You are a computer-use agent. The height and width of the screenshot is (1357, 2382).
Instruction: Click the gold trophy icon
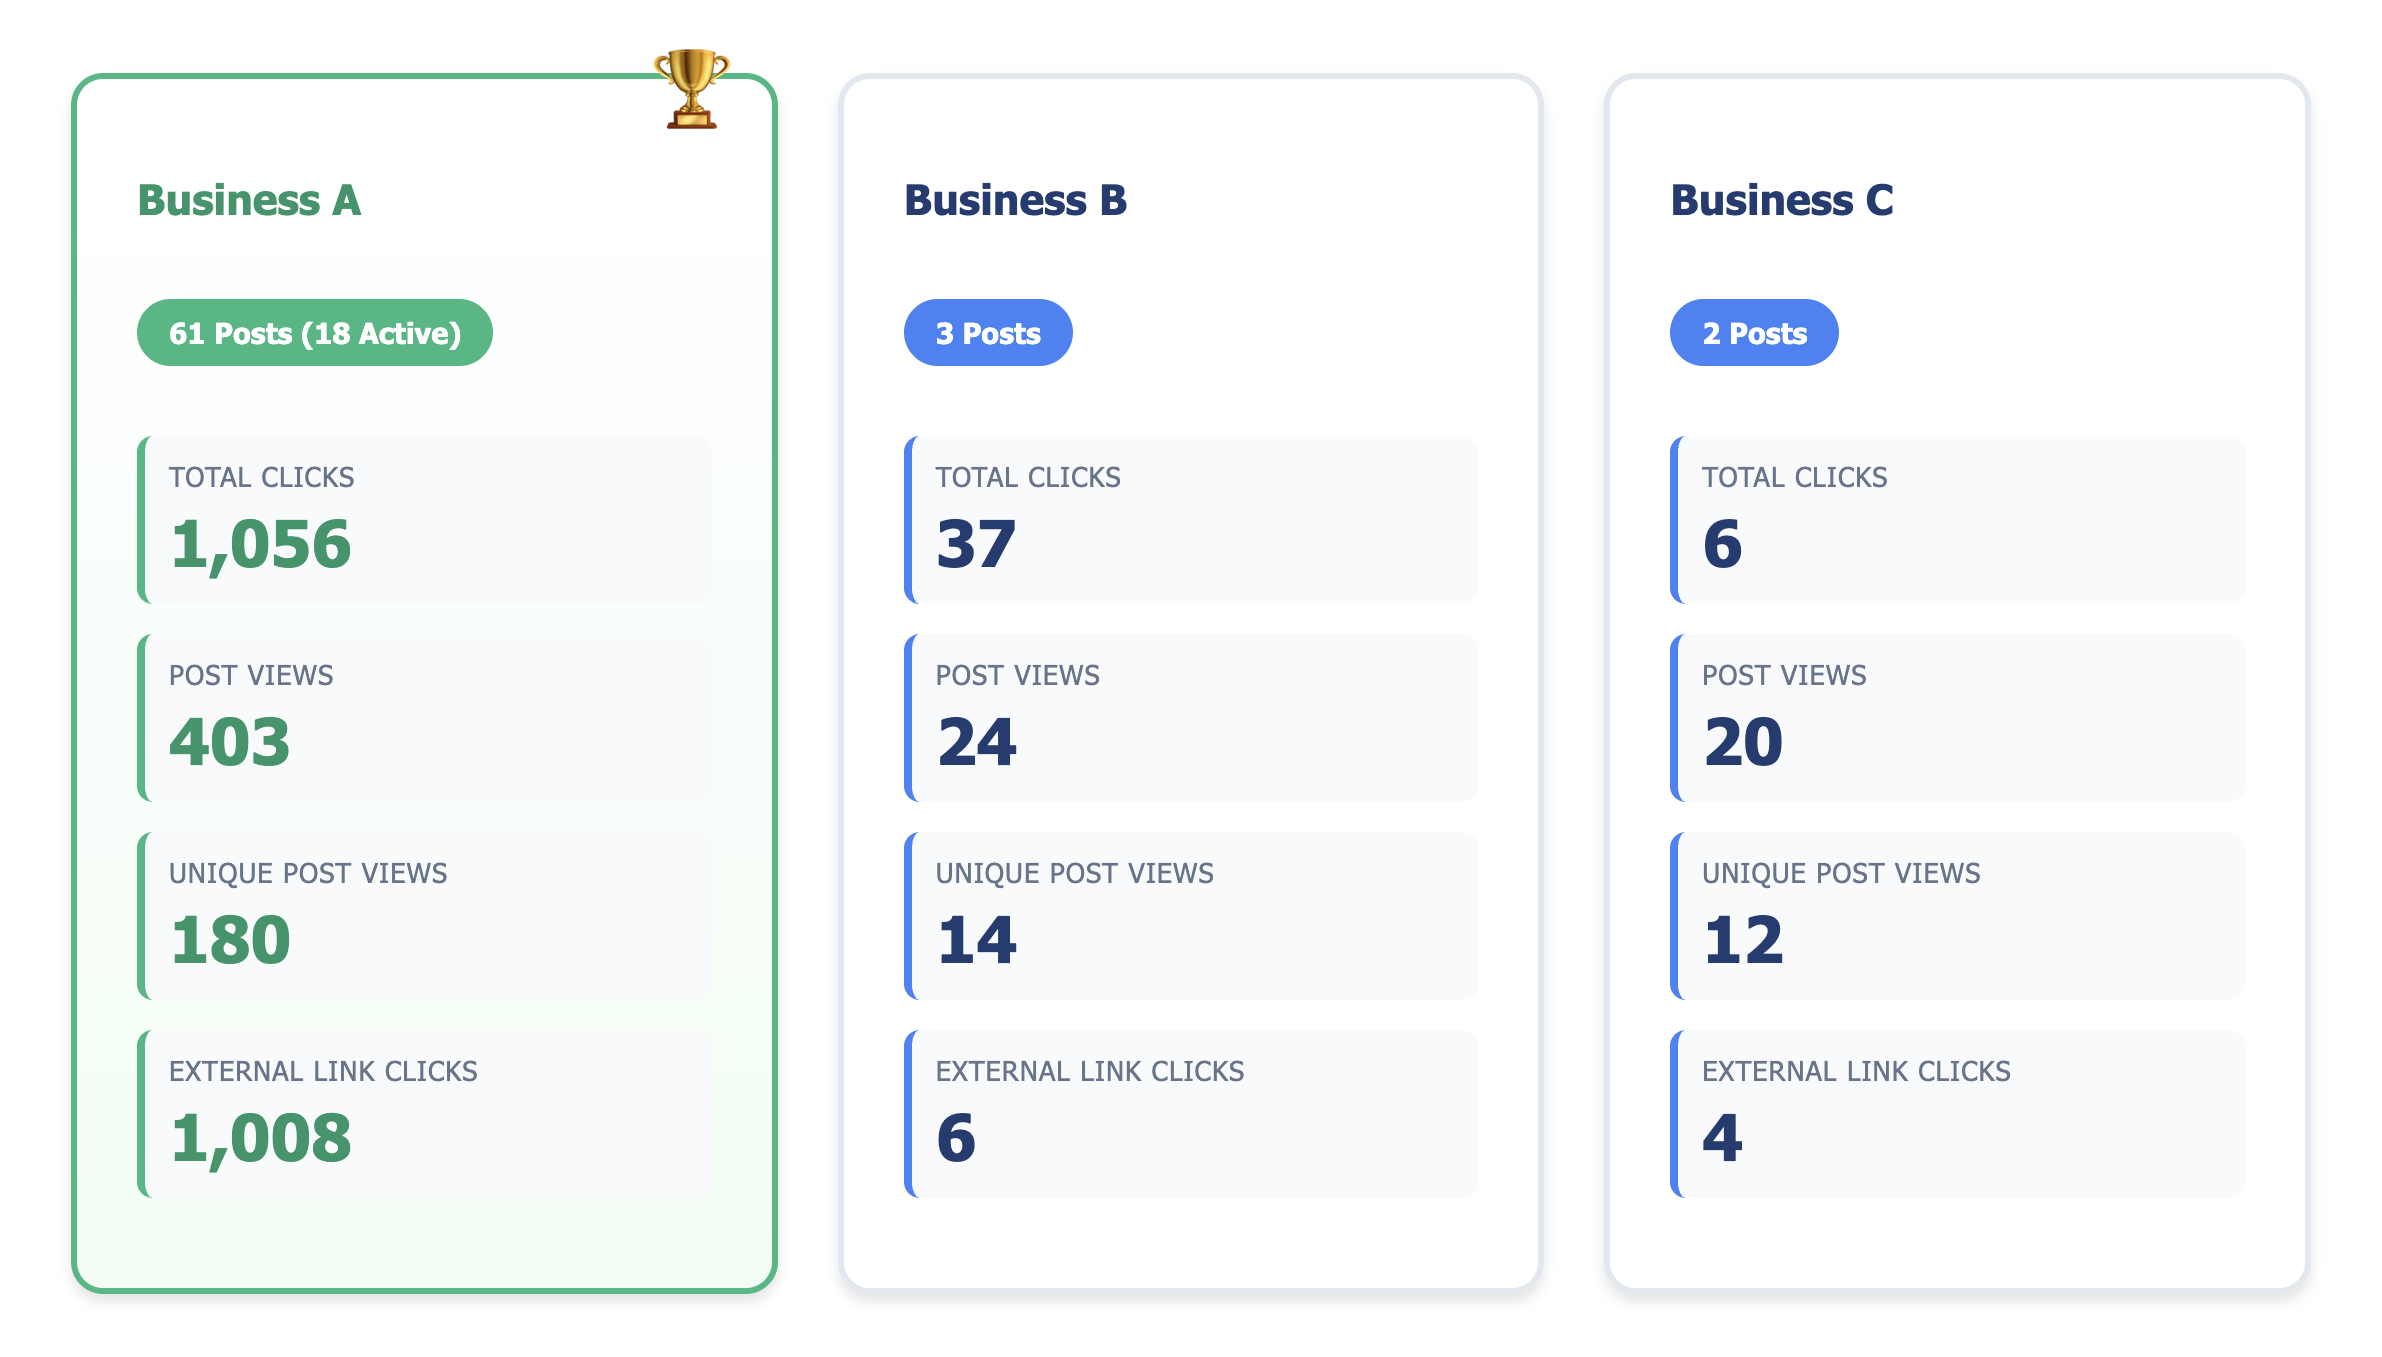[x=691, y=88]
